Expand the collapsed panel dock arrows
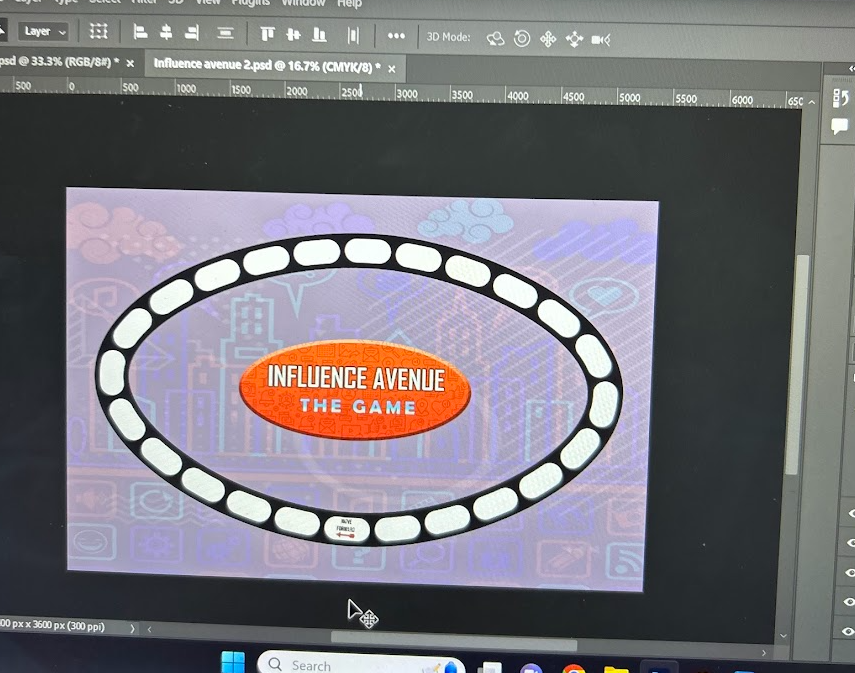The height and width of the screenshot is (673, 855). [851, 69]
